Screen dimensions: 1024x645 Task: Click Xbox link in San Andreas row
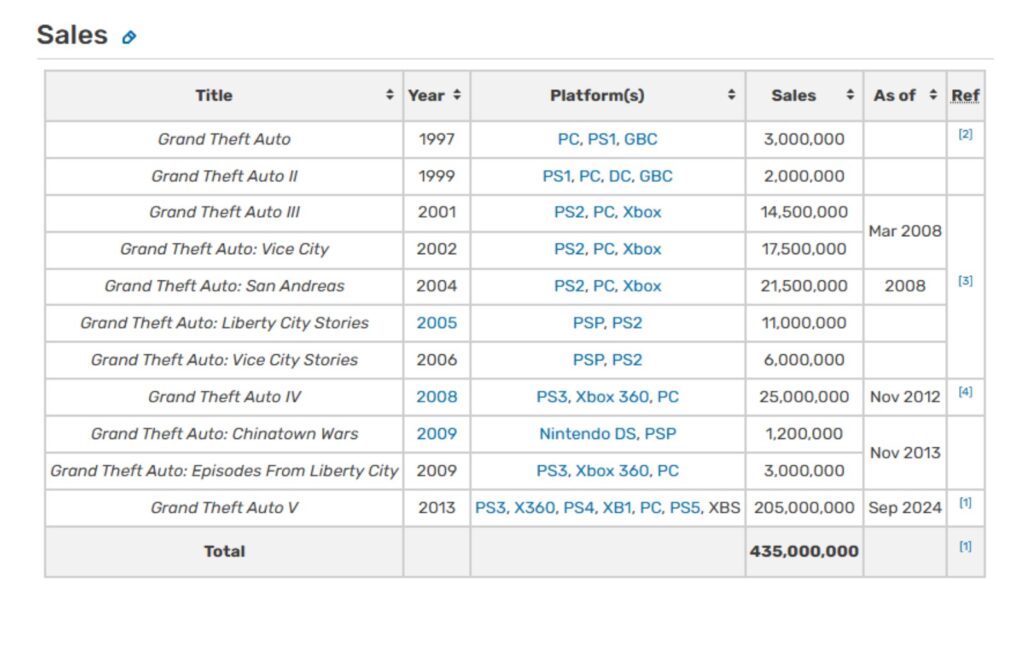[642, 286]
